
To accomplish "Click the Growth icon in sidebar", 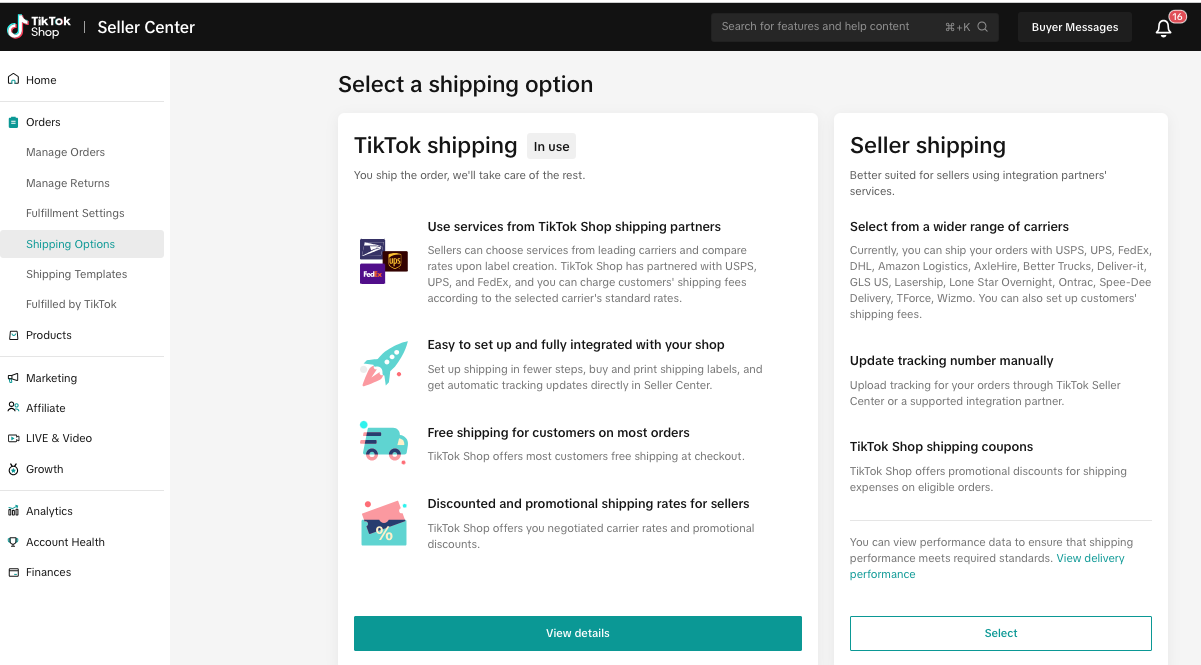I will click(x=13, y=469).
